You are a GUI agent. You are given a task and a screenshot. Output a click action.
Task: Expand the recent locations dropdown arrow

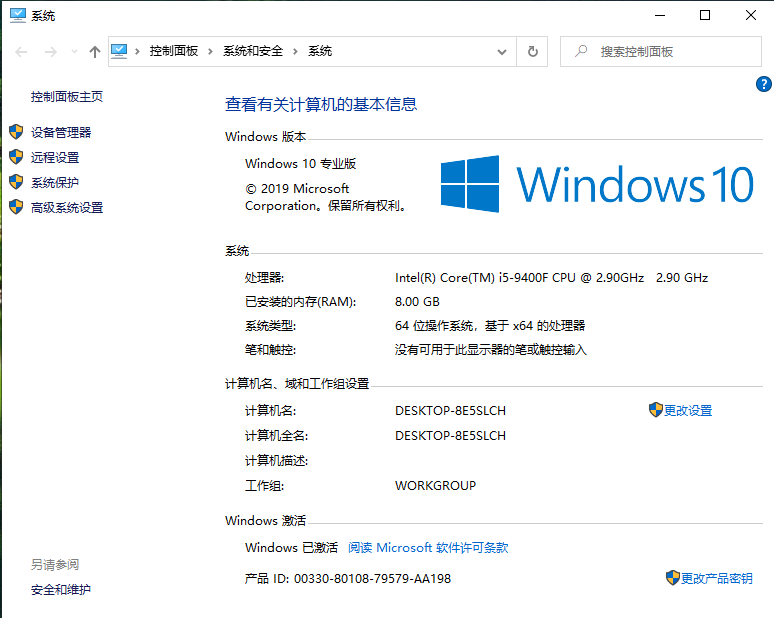click(x=73, y=52)
